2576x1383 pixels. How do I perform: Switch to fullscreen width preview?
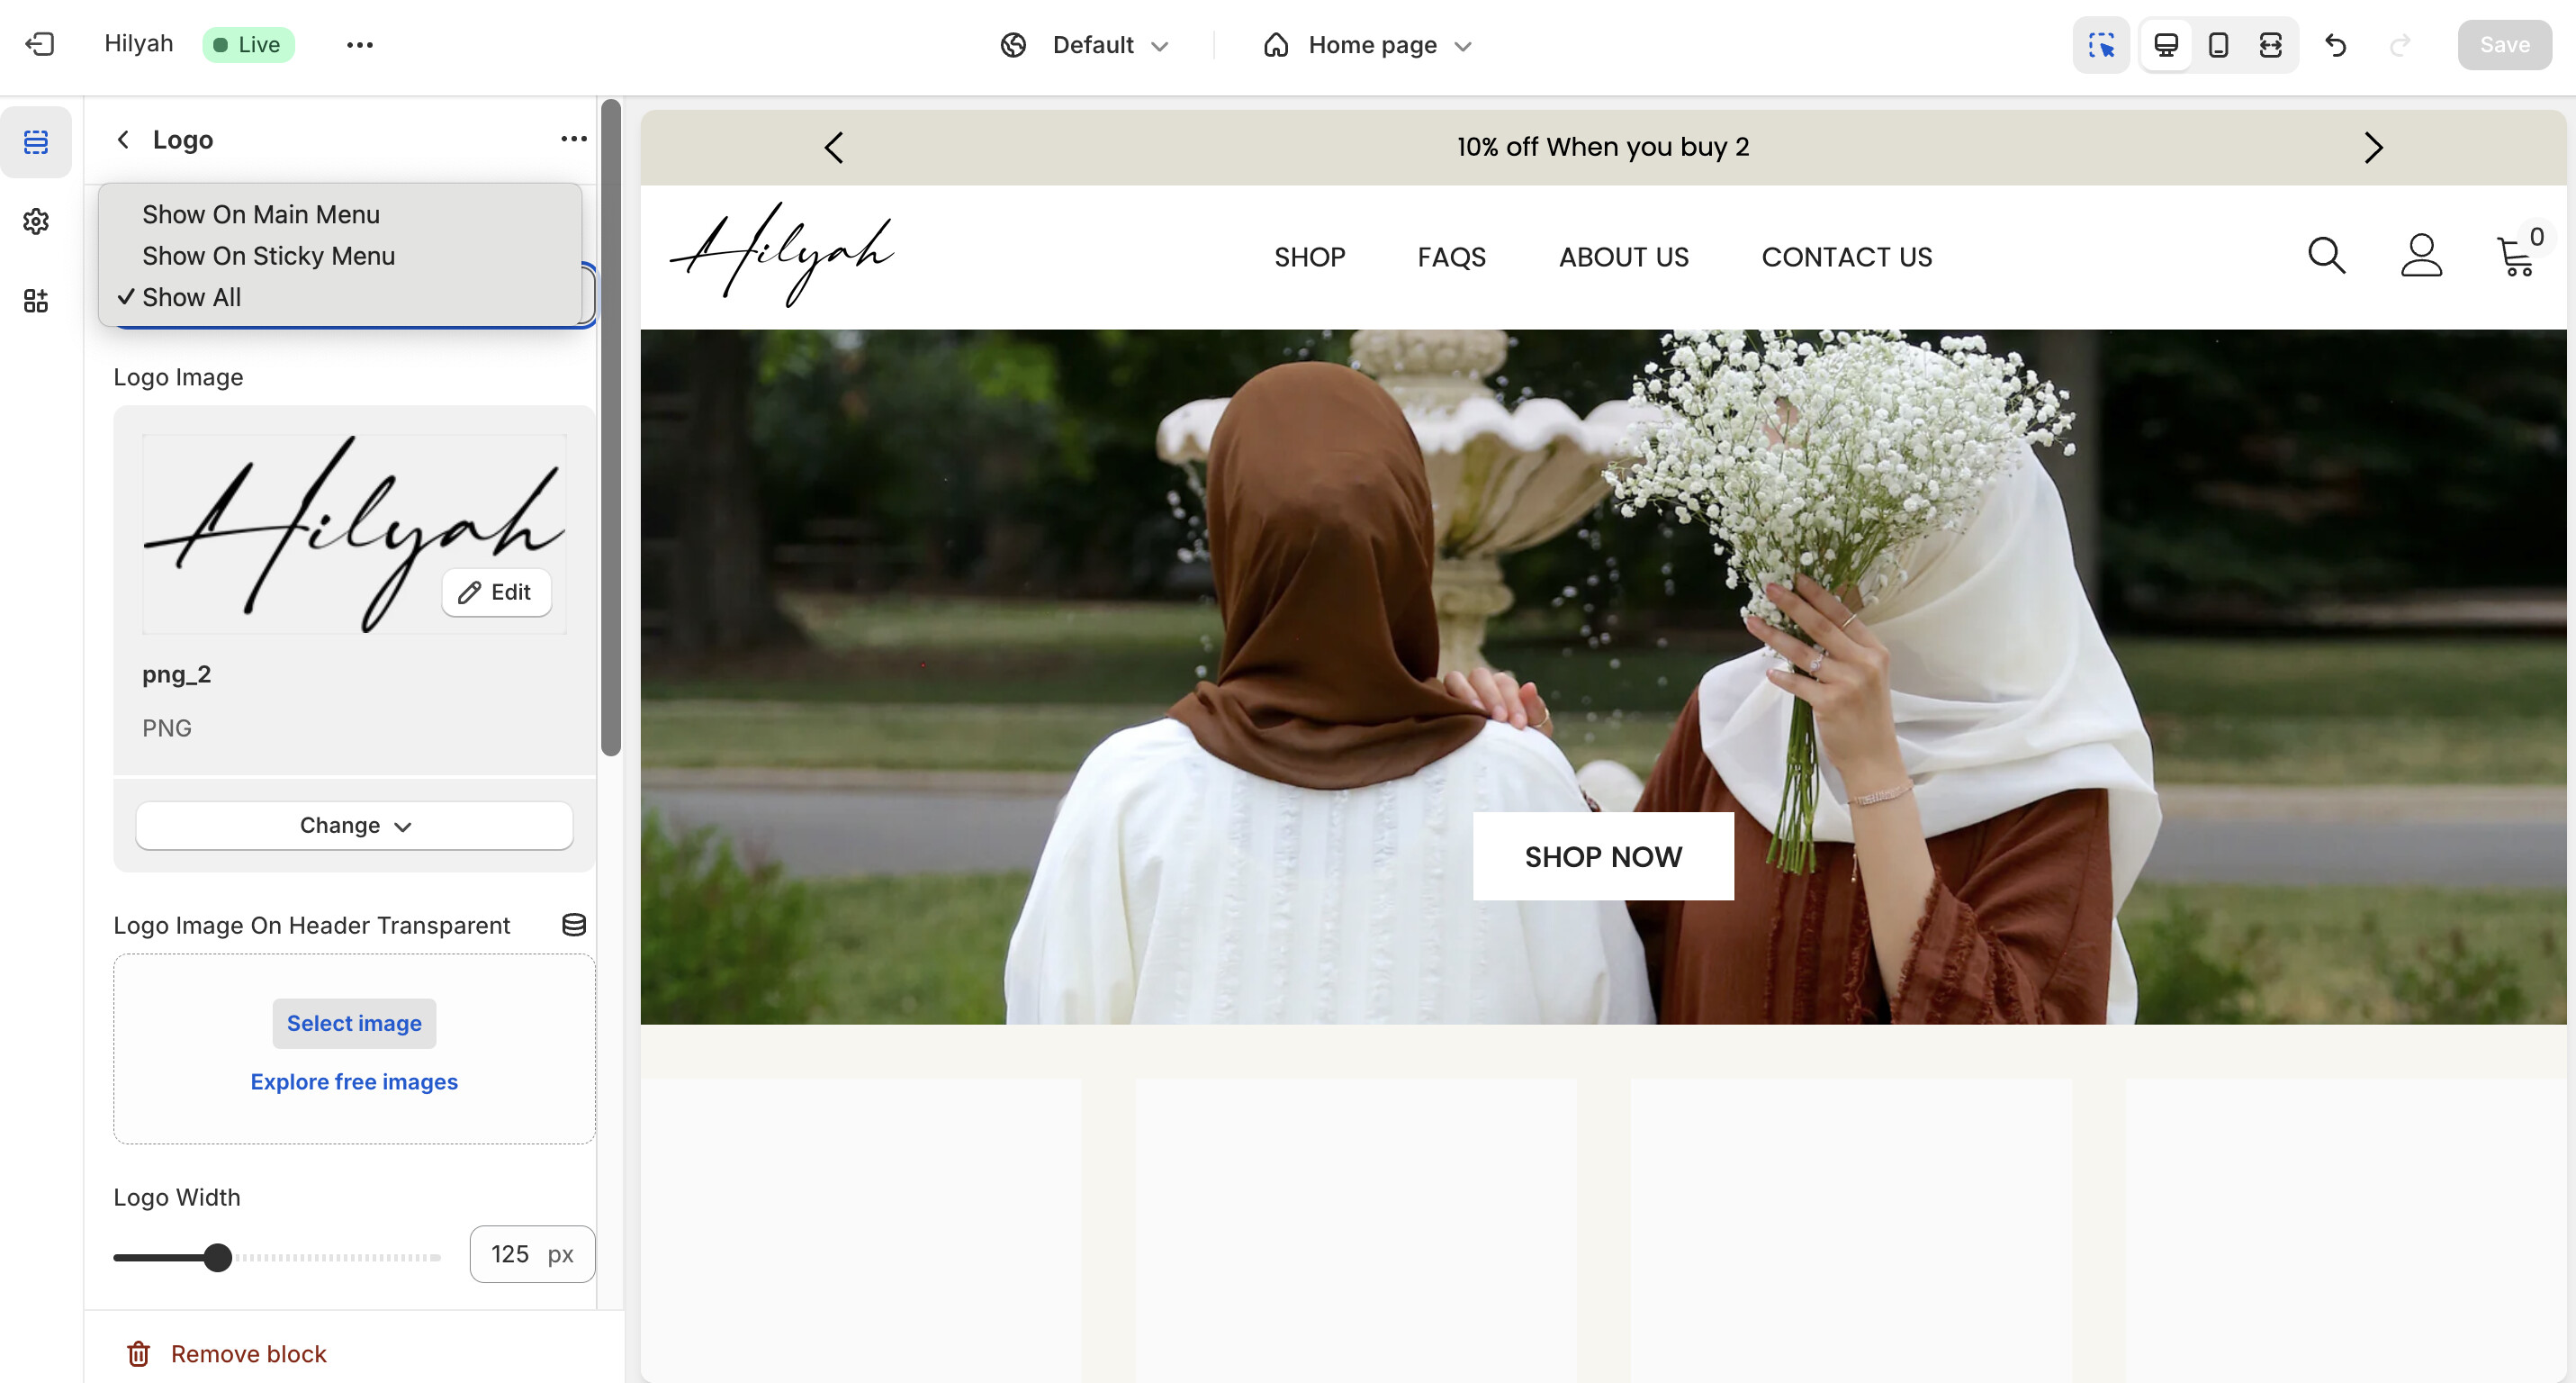2270,45
